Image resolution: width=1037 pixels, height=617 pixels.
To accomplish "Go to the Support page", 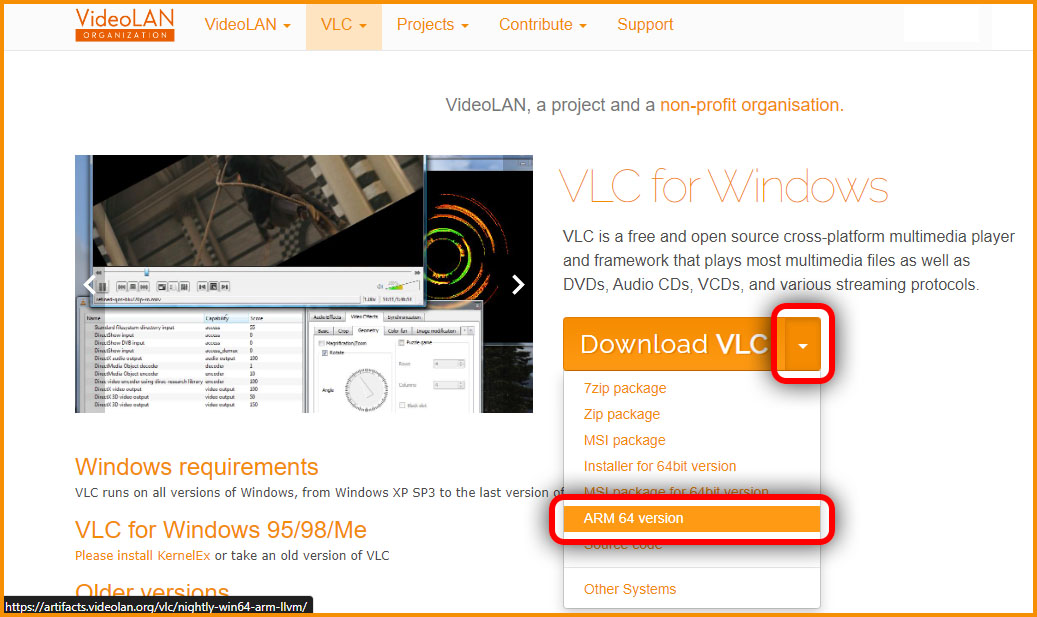I will 645,25.
